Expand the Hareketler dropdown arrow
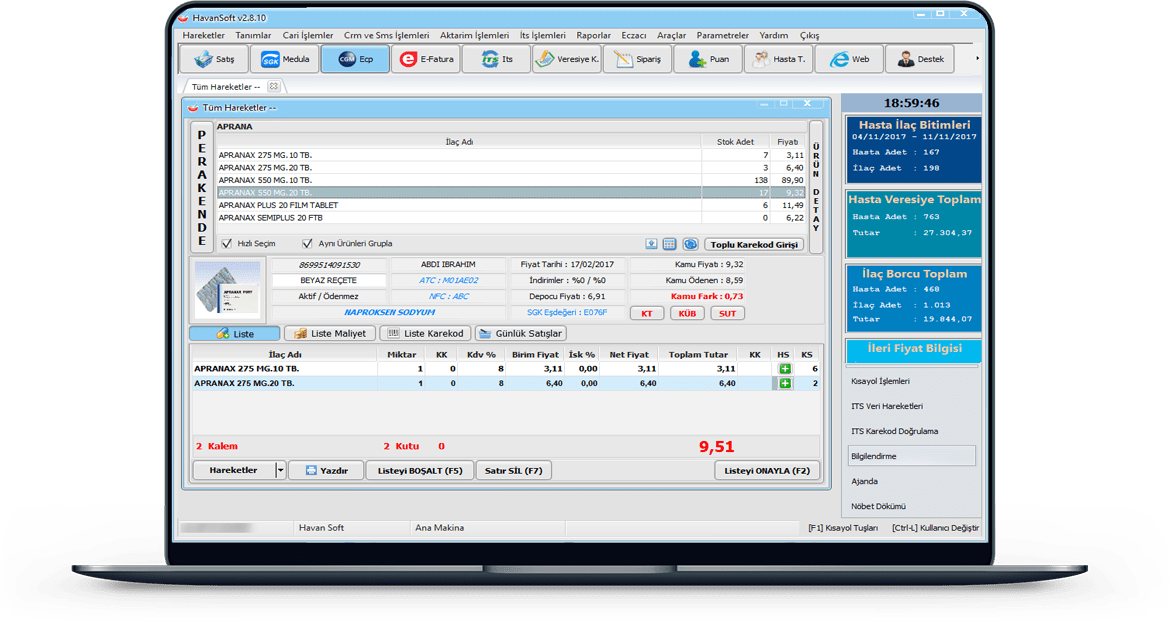The height and width of the screenshot is (622, 1170). pos(281,469)
